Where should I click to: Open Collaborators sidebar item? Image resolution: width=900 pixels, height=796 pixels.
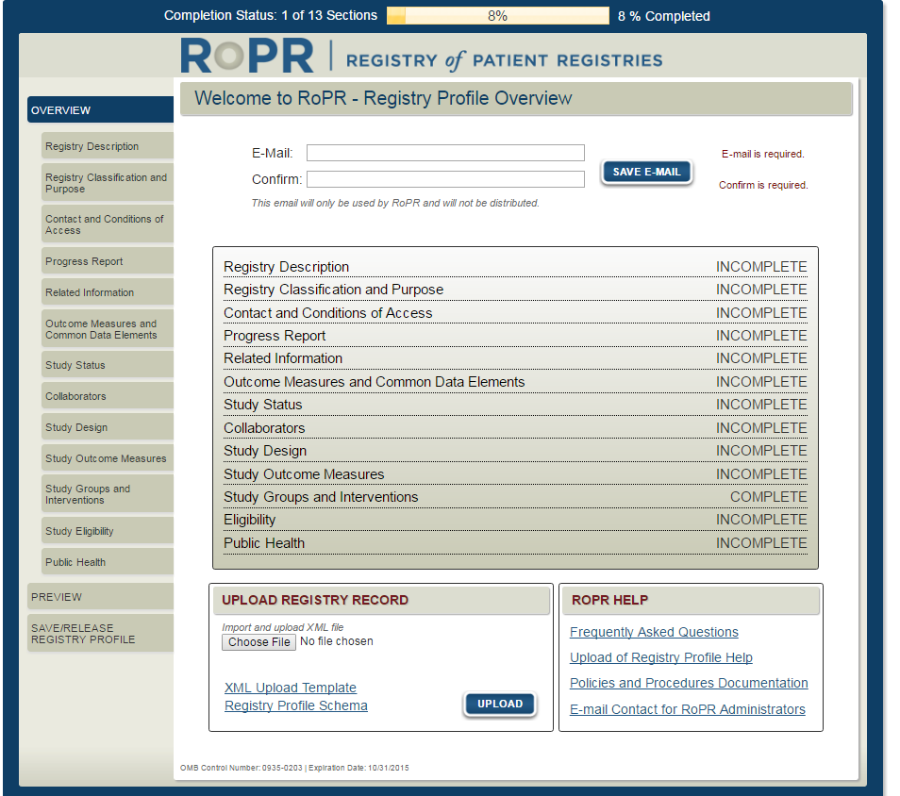(x=107, y=396)
